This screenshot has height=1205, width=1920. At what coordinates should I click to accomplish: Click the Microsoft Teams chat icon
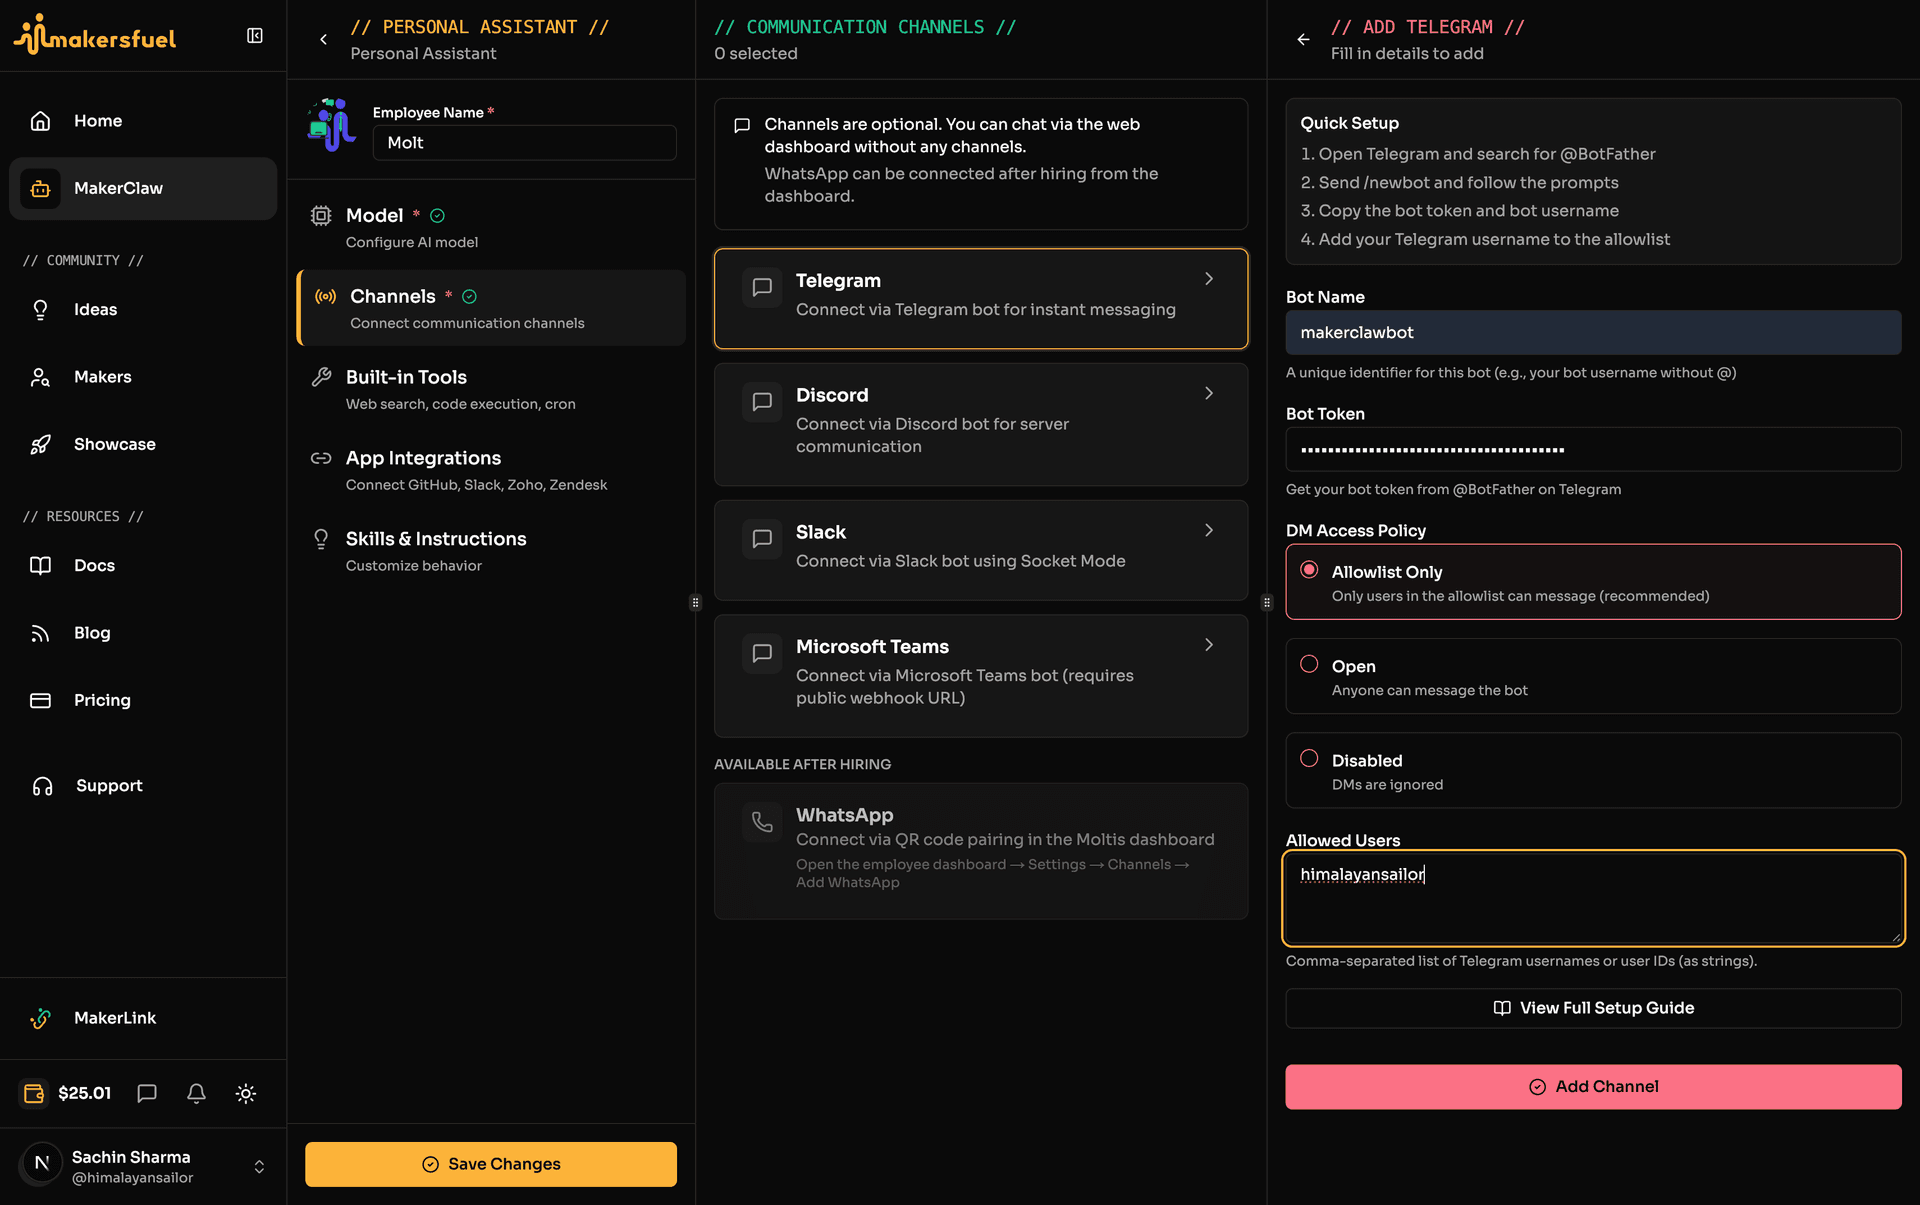click(x=762, y=654)
